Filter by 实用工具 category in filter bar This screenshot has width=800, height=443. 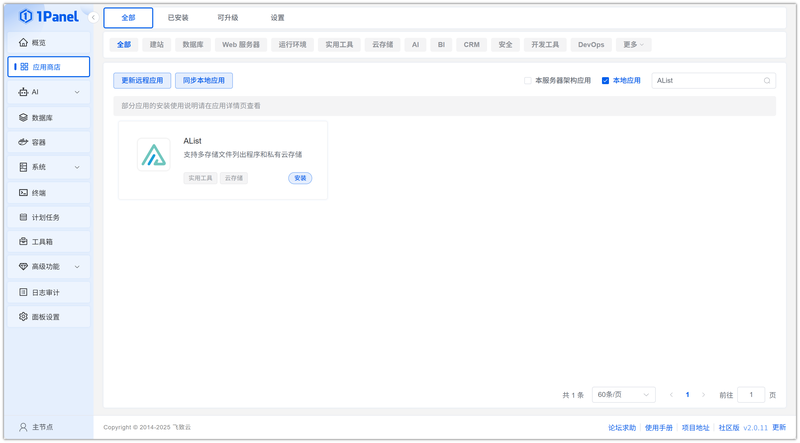tap(339, 44)
